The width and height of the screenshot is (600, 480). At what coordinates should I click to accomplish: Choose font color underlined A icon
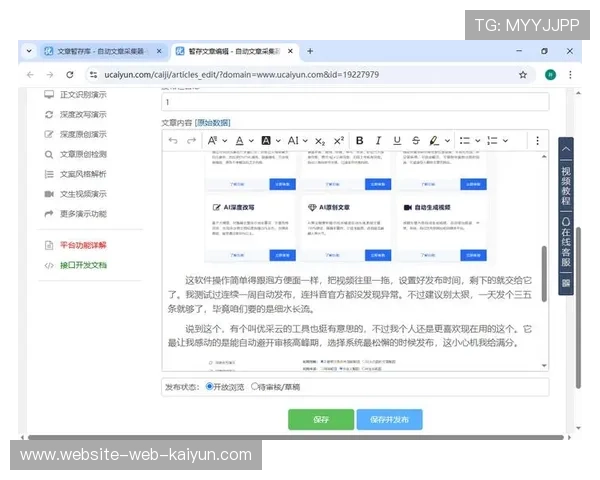click(240, 141)
